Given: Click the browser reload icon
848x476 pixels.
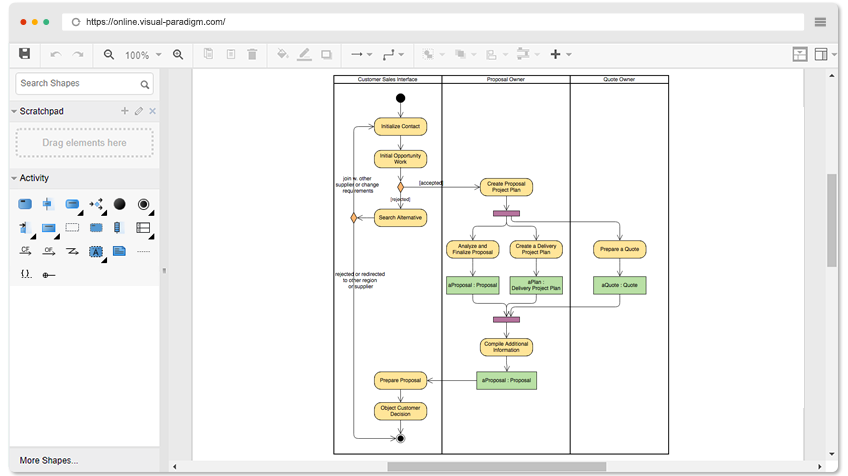Looking at the screenshot, I should coord(76,22).
